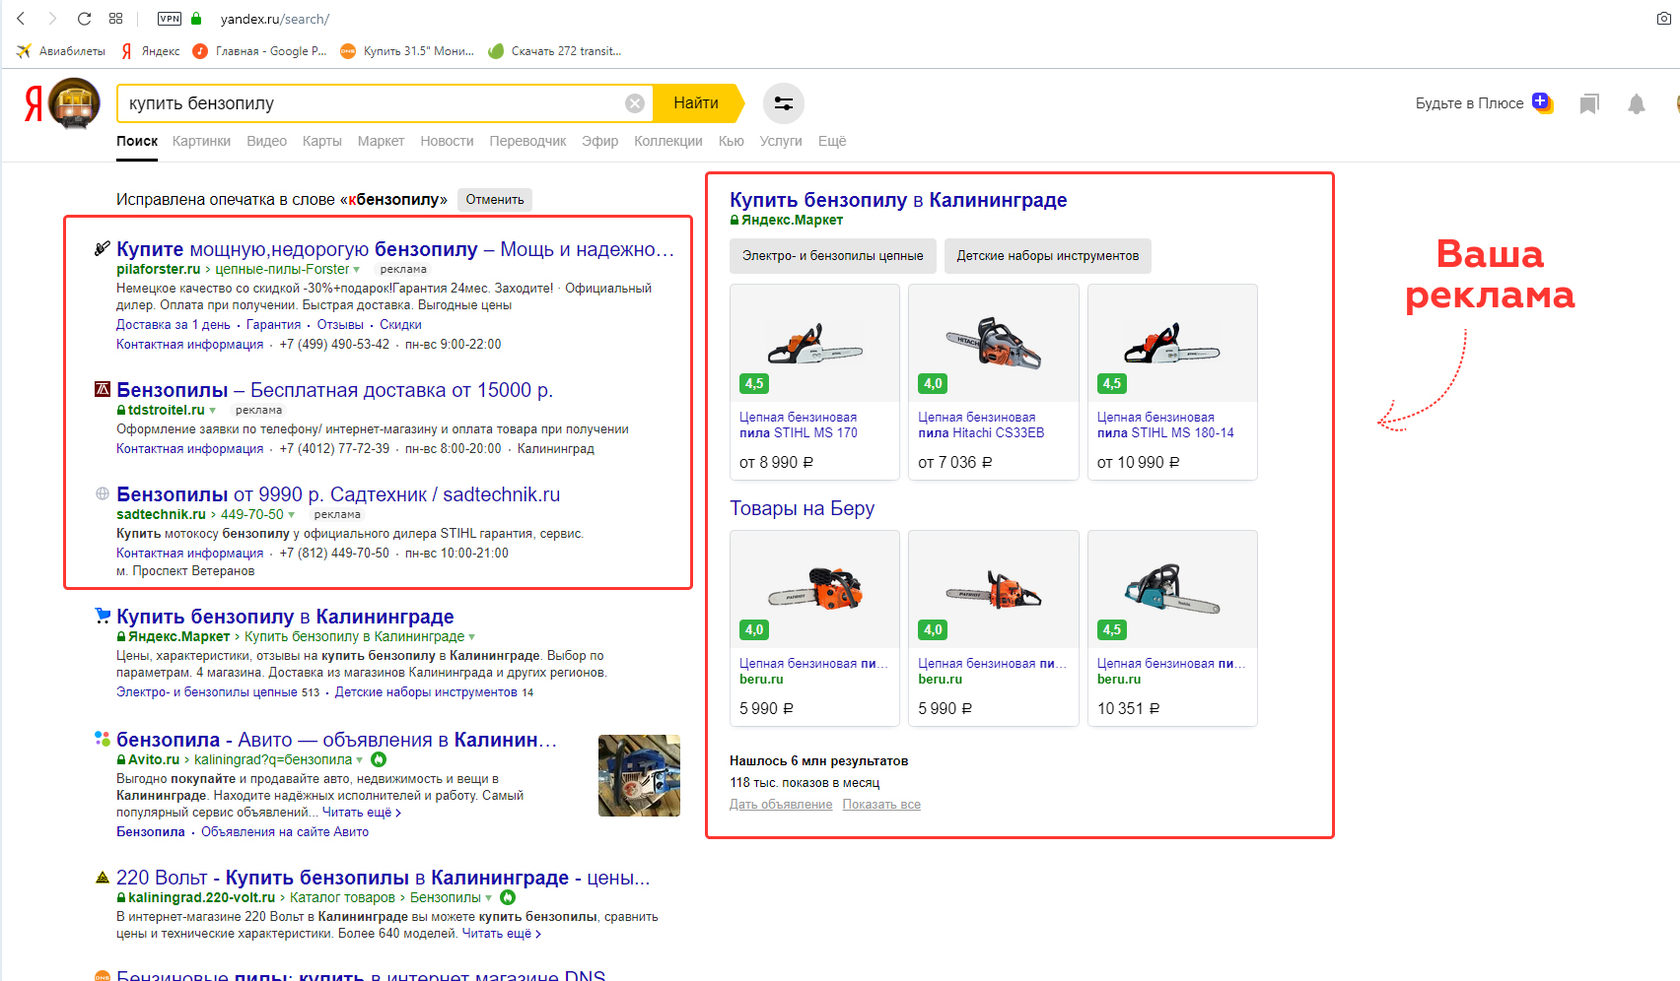Switch to the Маркет tab
1680x981 pixels.
point(381,141)
